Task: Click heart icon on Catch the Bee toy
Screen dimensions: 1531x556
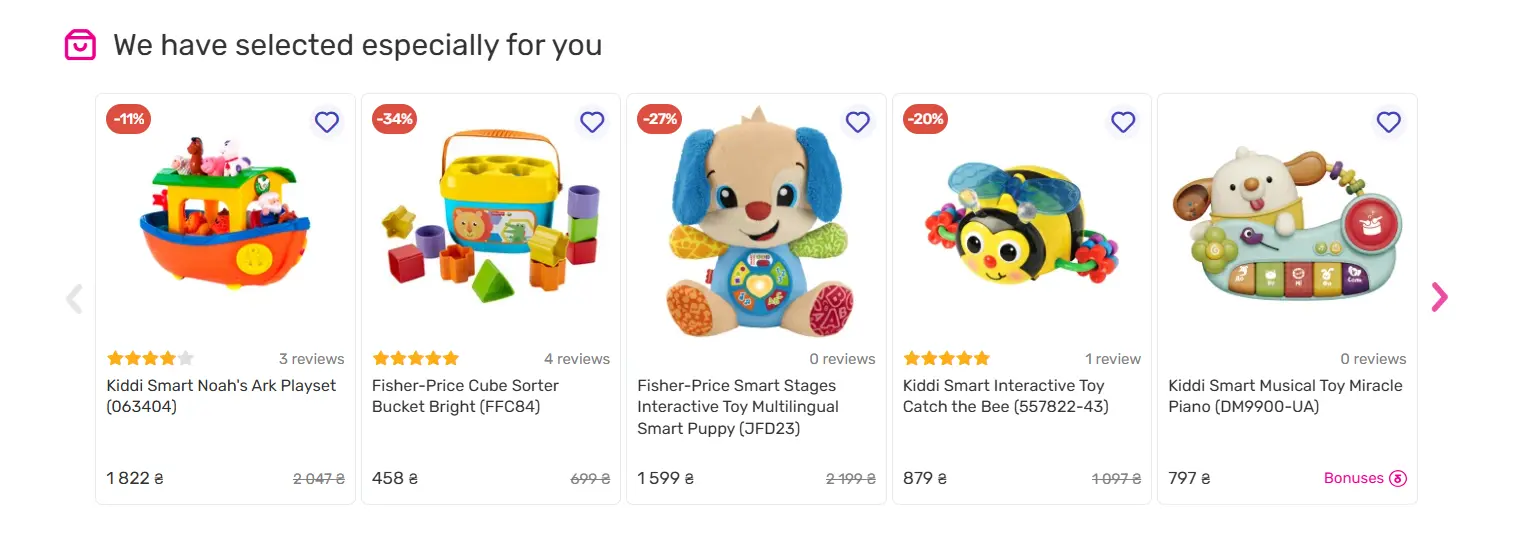Action: pos(1123,122)
